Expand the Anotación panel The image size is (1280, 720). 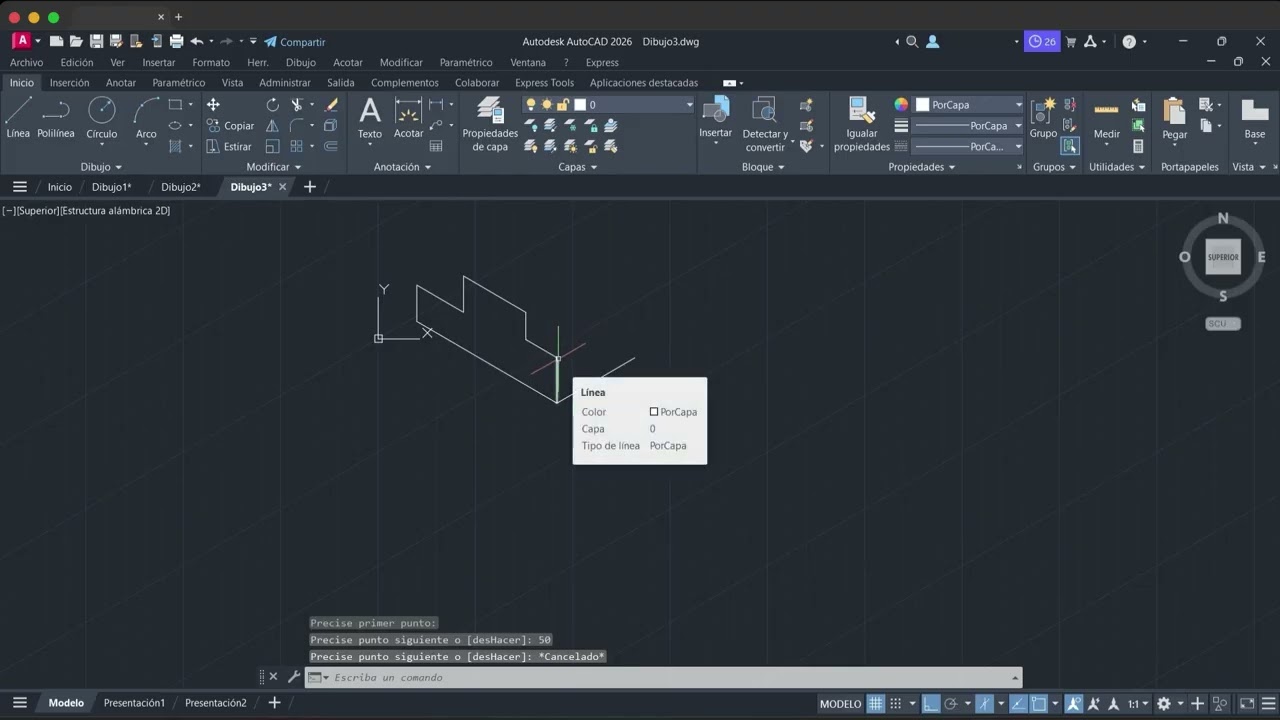403,167
